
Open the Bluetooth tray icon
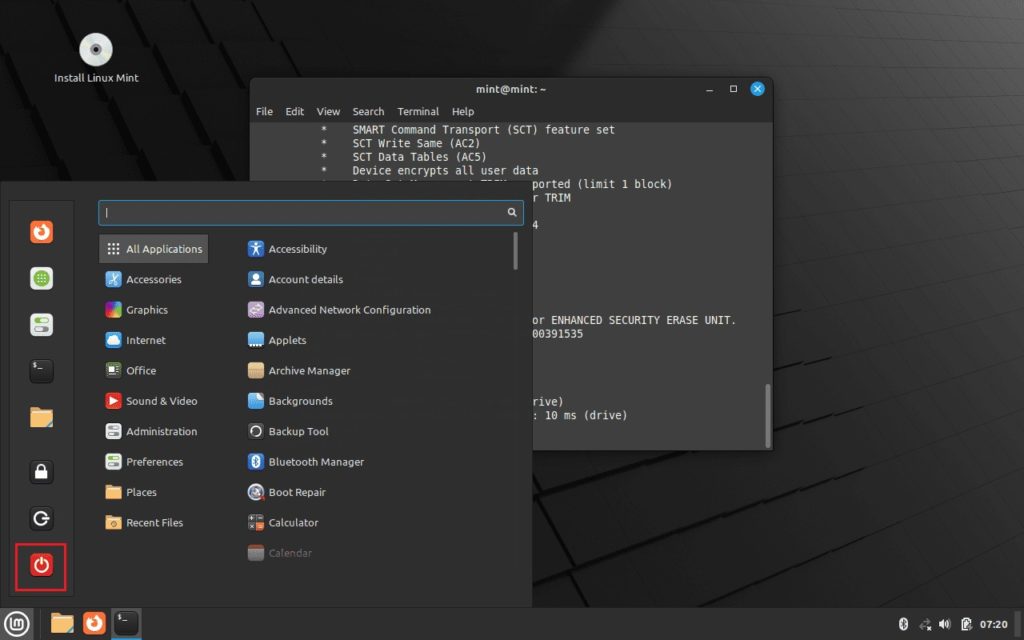point(903,624)
